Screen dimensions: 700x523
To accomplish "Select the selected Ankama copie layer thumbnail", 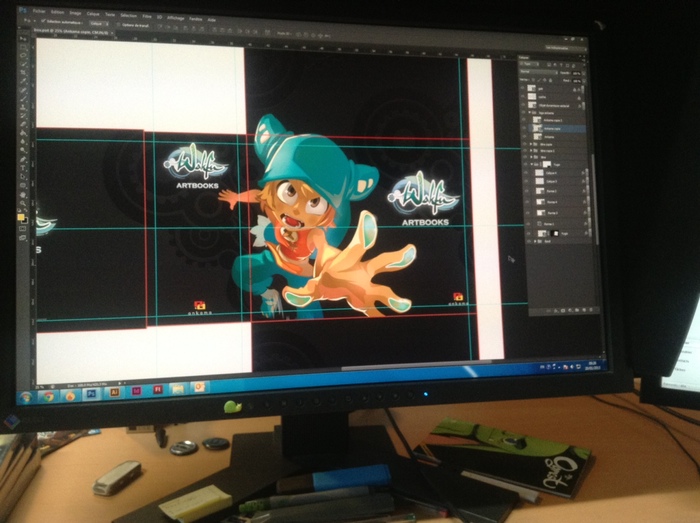I will click(x=538, y=128).
